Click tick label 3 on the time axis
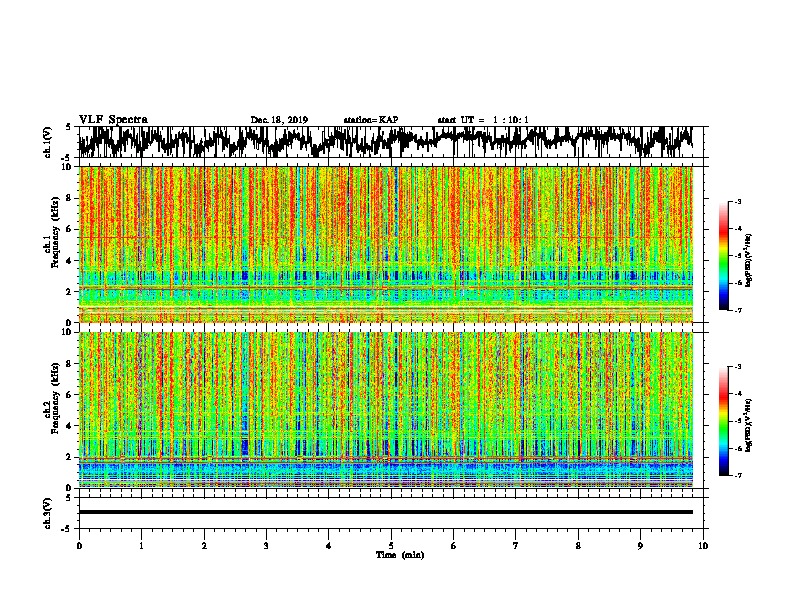Viewport: 792px width, 612px height. pos(266,546)
